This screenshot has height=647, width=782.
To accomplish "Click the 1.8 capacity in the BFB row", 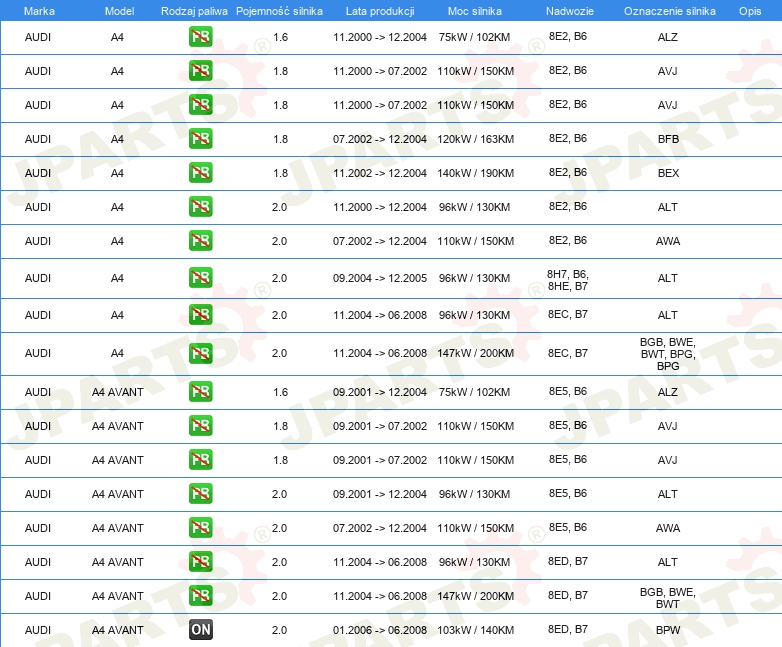I will [280, 139].
